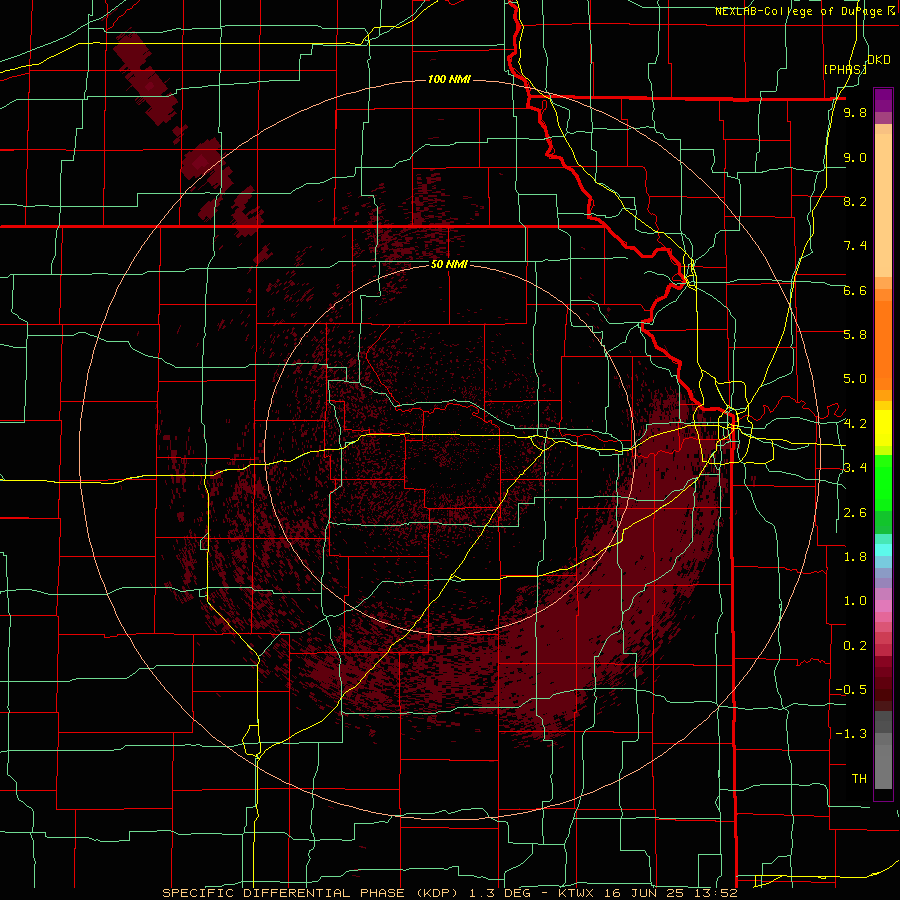Click the "50 NMI" range ring label

pyautogui.click(x=449, y=264)
